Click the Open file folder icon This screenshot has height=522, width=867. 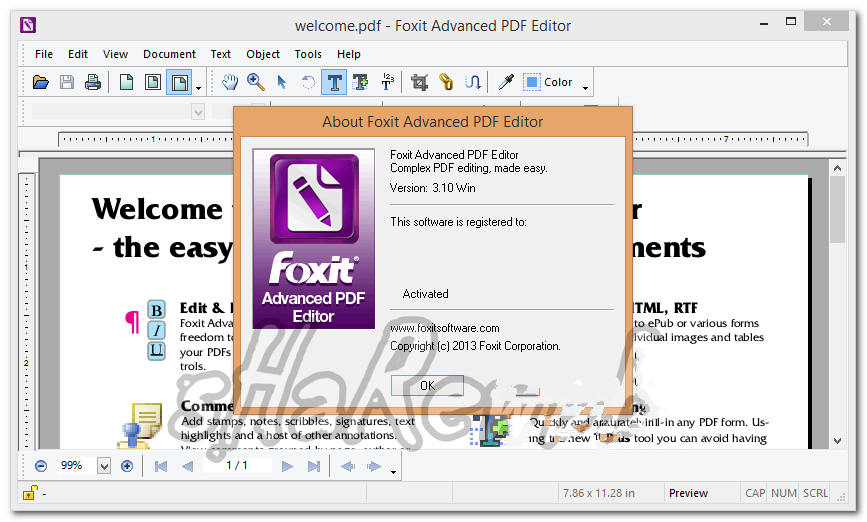pos(40,82)
